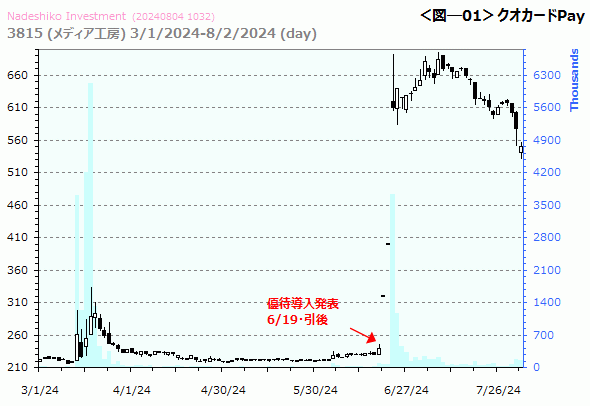Click volume axis label 2100
This screenshot has height=406, width=590.
pyautogui.click(x=547, y=270)
